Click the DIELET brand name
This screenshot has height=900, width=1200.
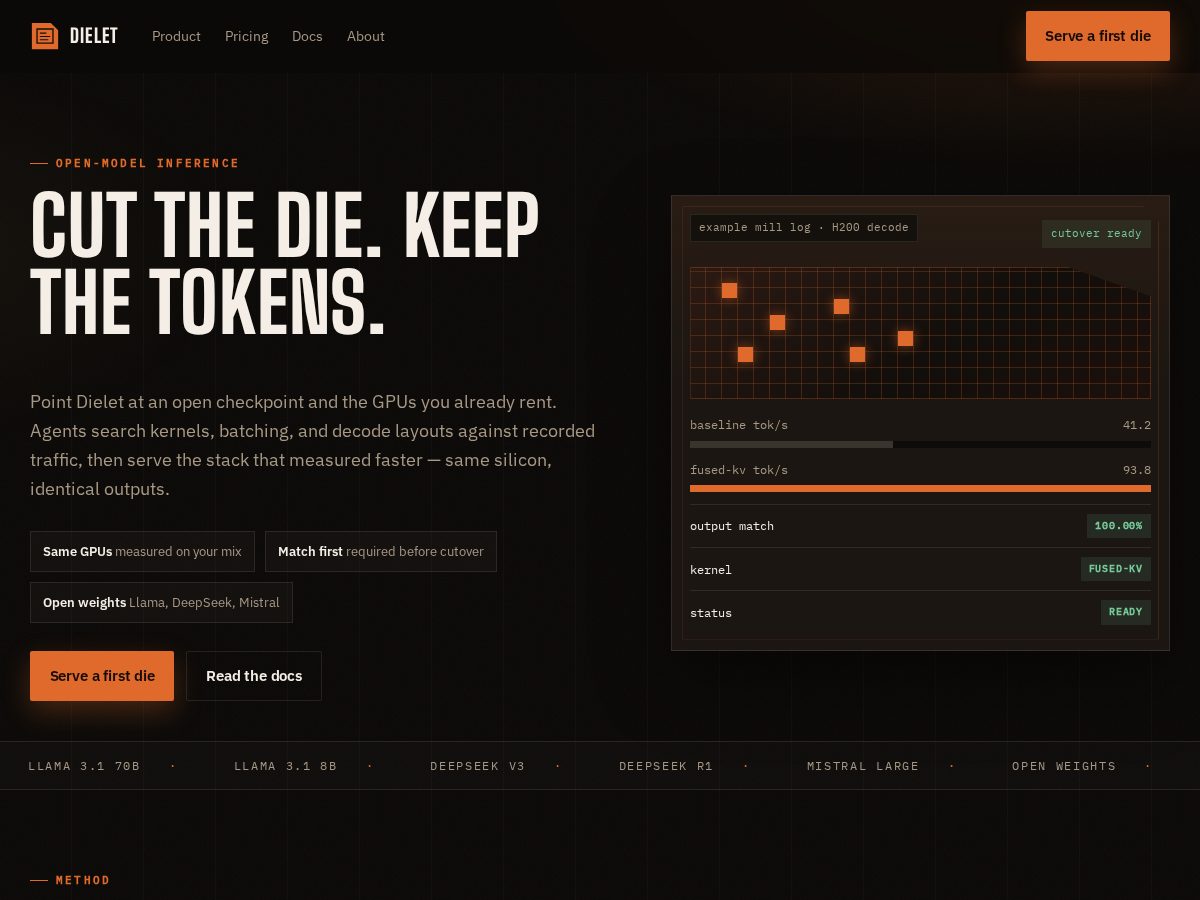(94, 36)
